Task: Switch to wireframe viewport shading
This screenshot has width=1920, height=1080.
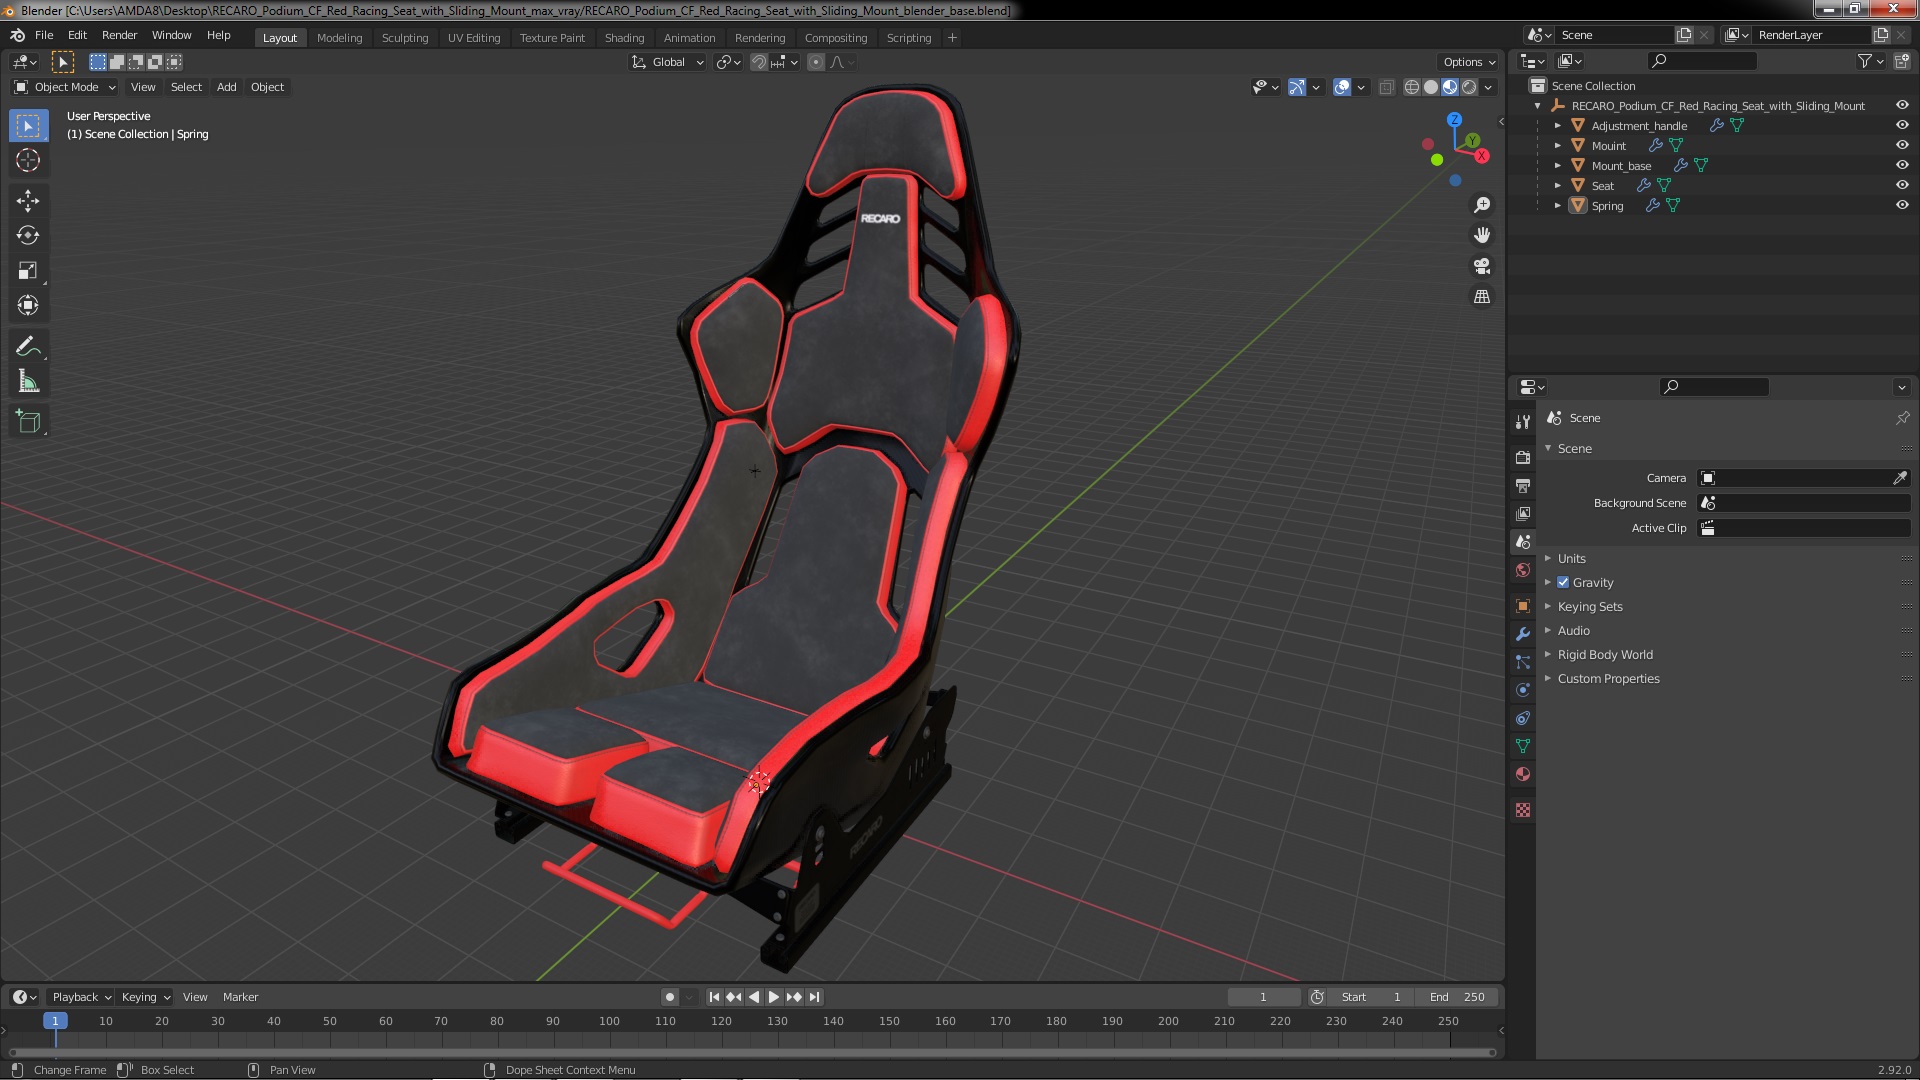Action: pyautogui.click(x=1412, y=88)
